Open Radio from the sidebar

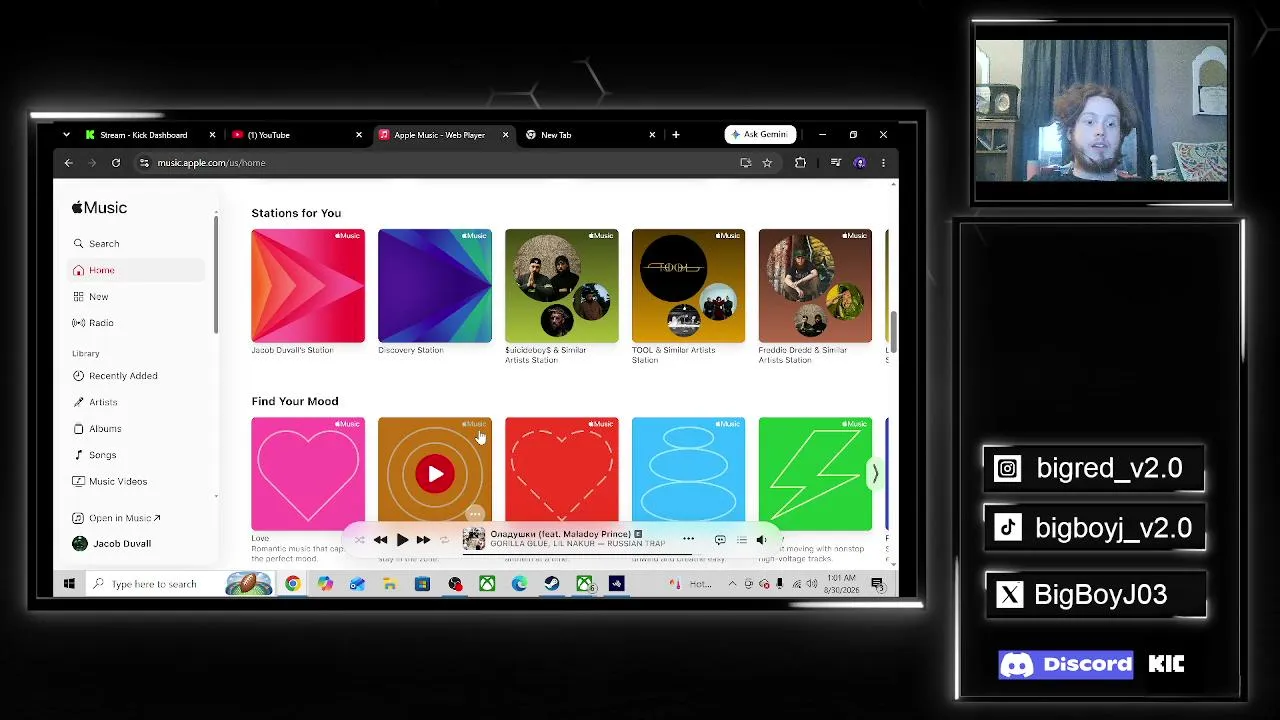click(x=137, y=323)
